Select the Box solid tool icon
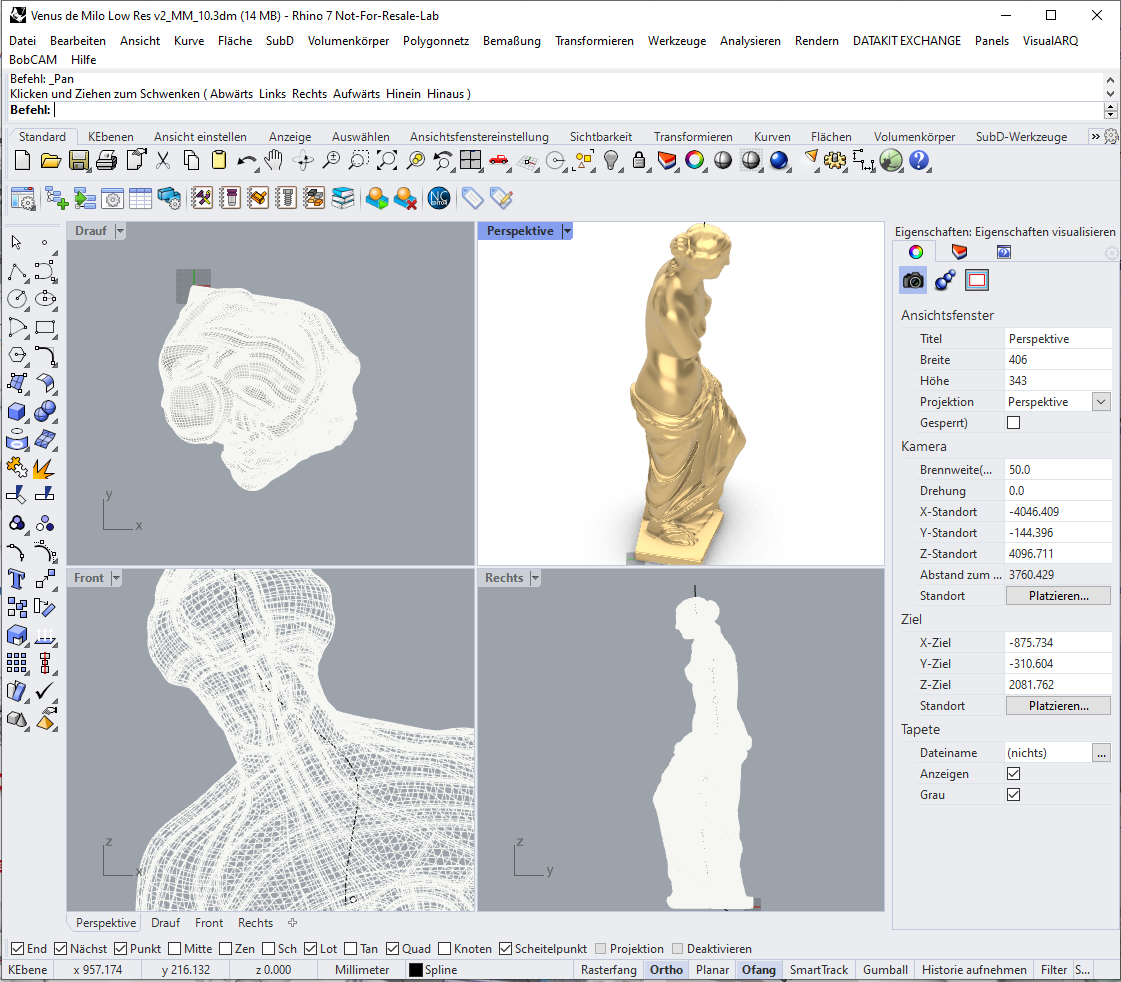Viewport: 1121px width, 982px height. click(17, 411)
